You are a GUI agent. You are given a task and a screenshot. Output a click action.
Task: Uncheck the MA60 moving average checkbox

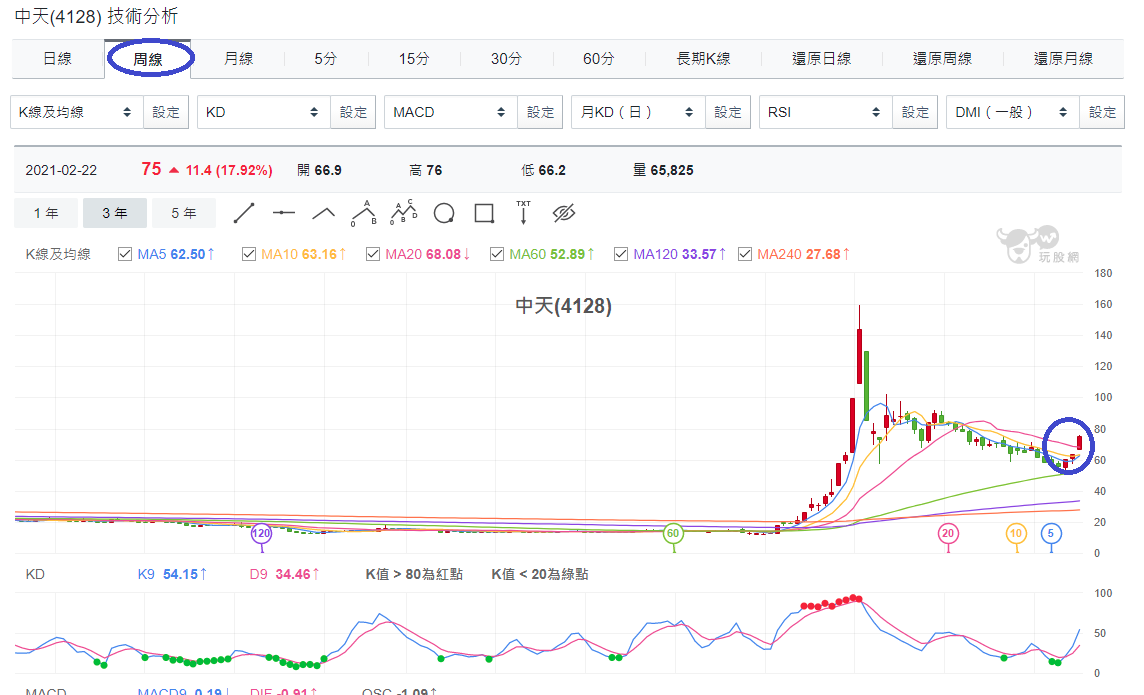click(497, 254)
